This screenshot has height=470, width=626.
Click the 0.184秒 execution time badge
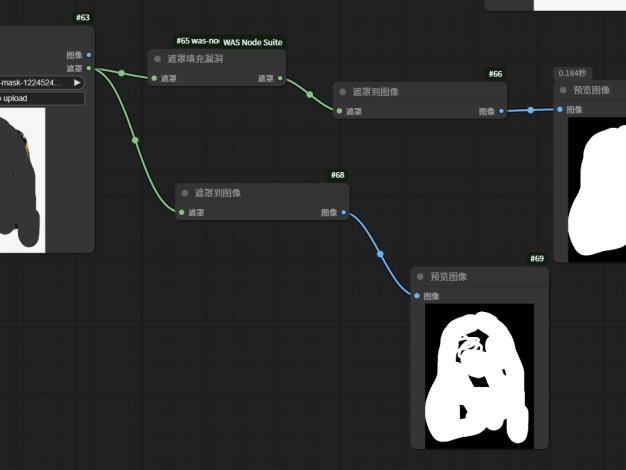click(573, 73)
